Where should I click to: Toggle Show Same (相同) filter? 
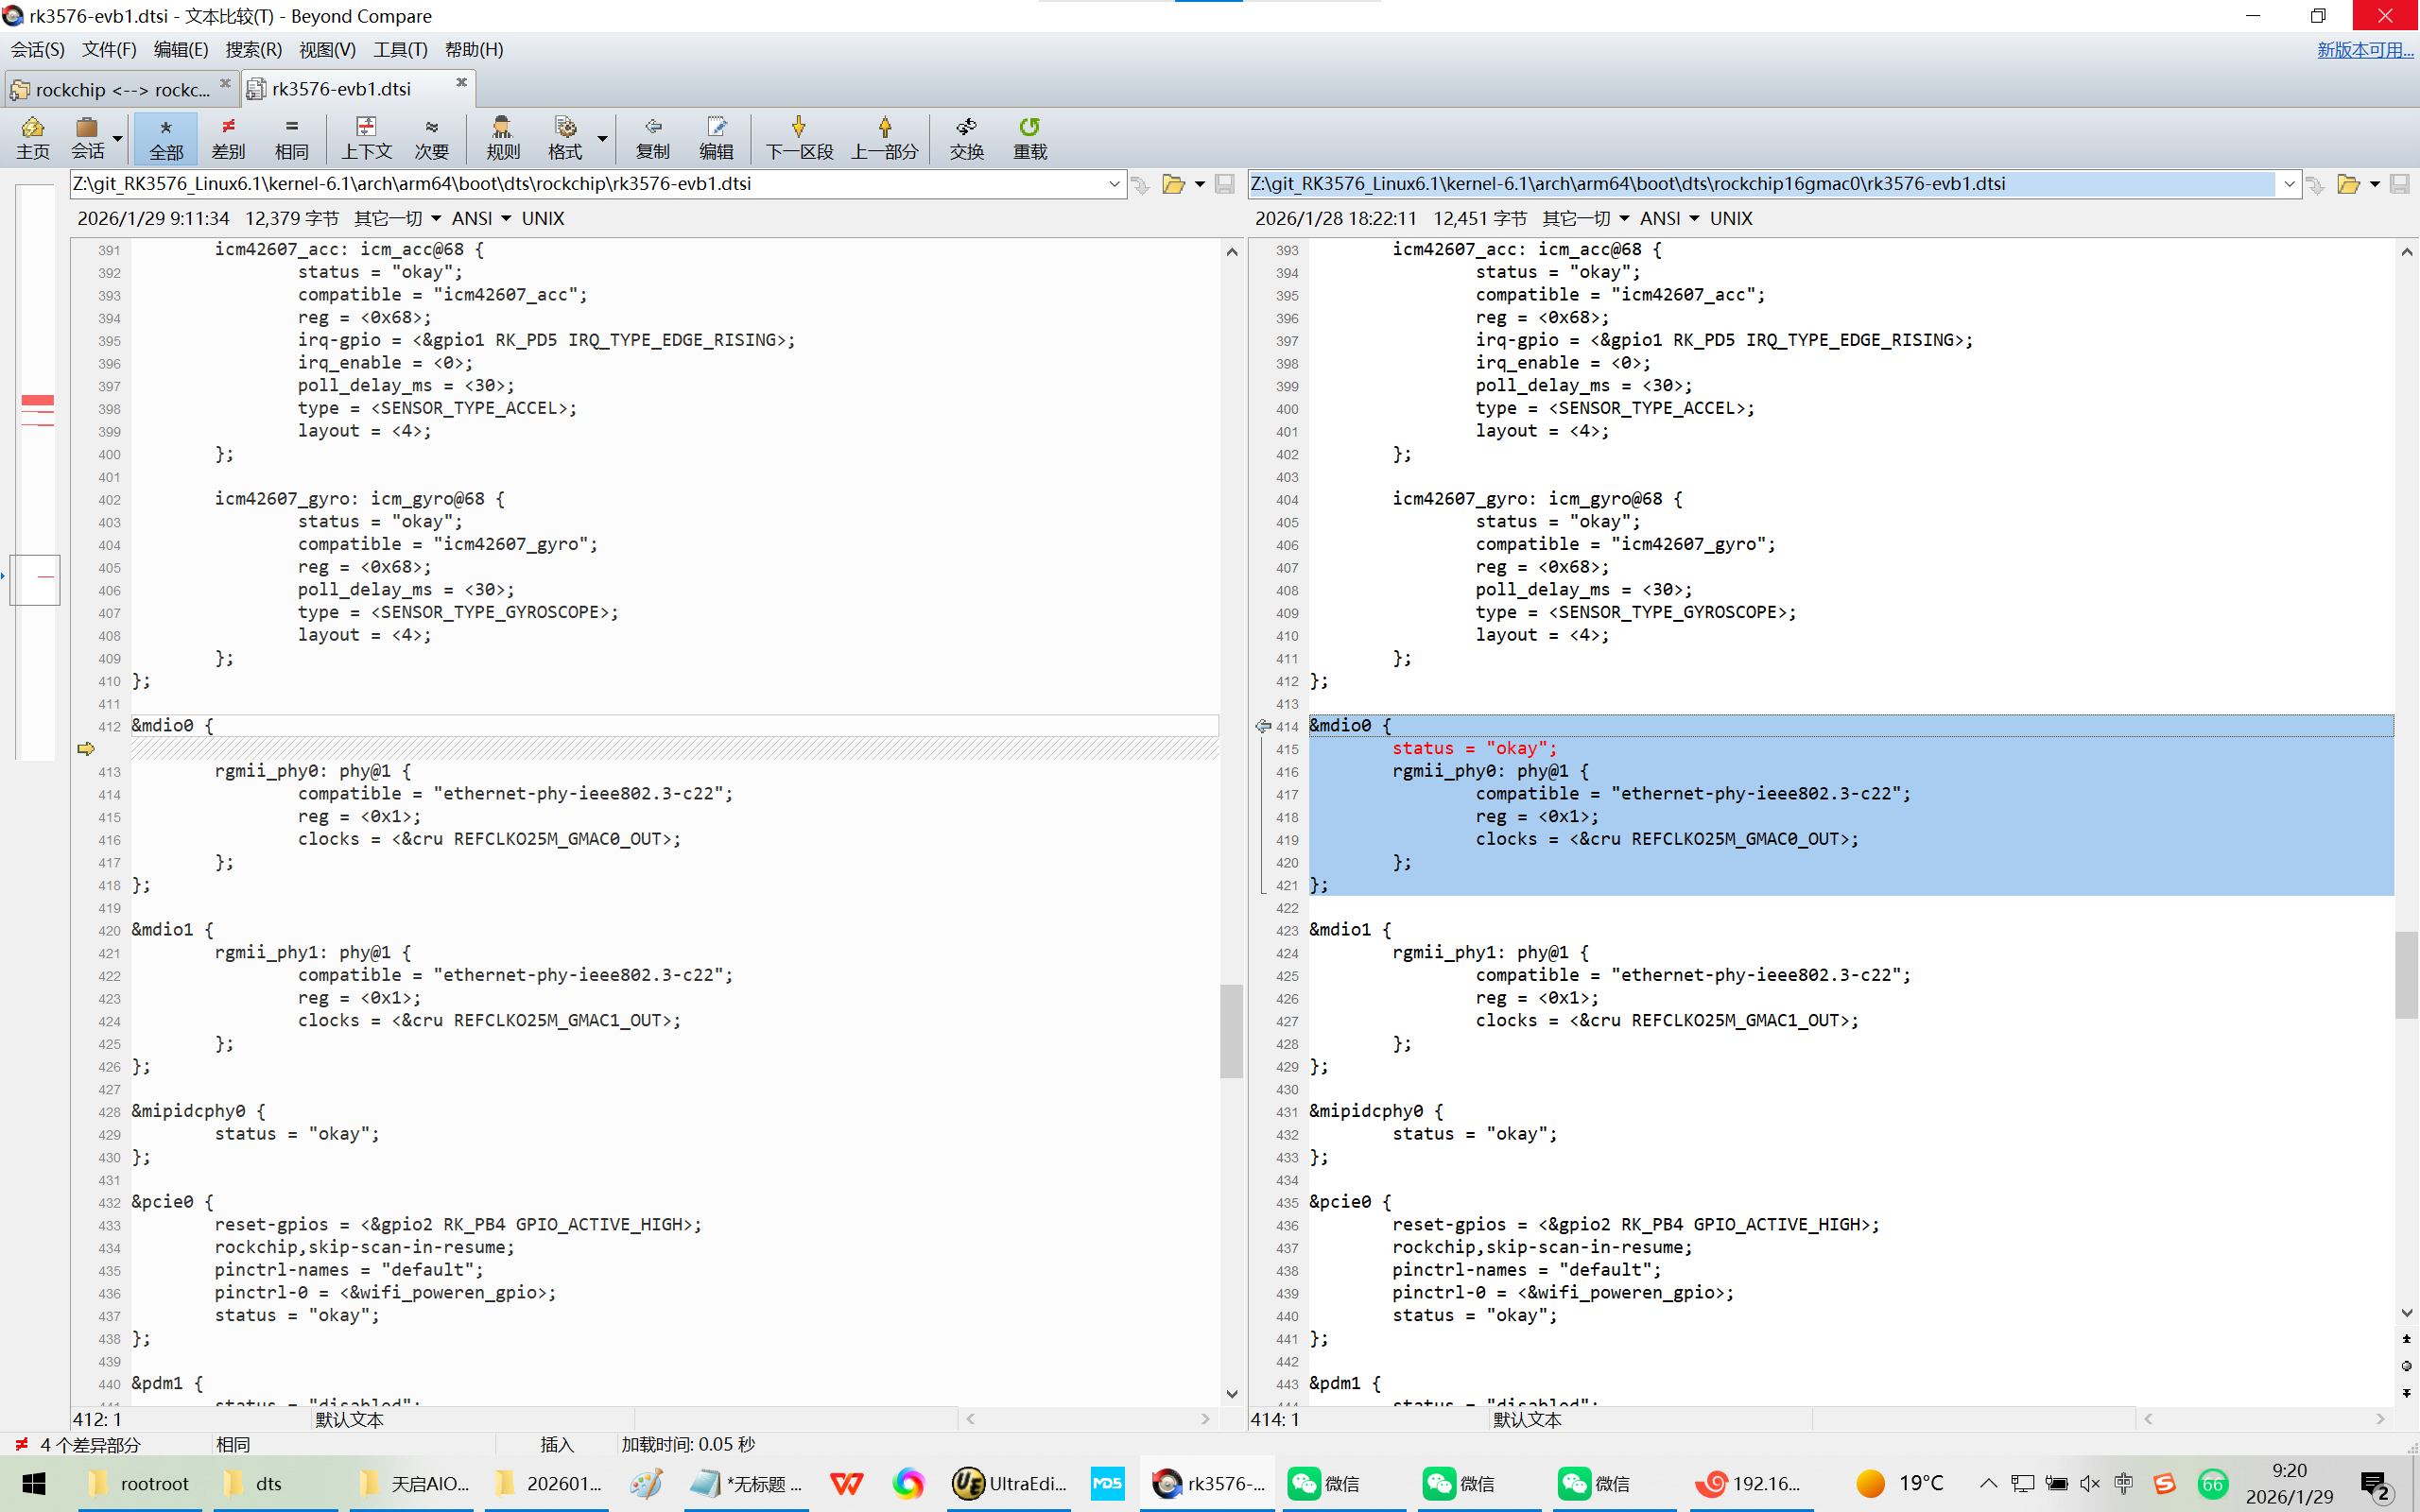pos(291,137)
